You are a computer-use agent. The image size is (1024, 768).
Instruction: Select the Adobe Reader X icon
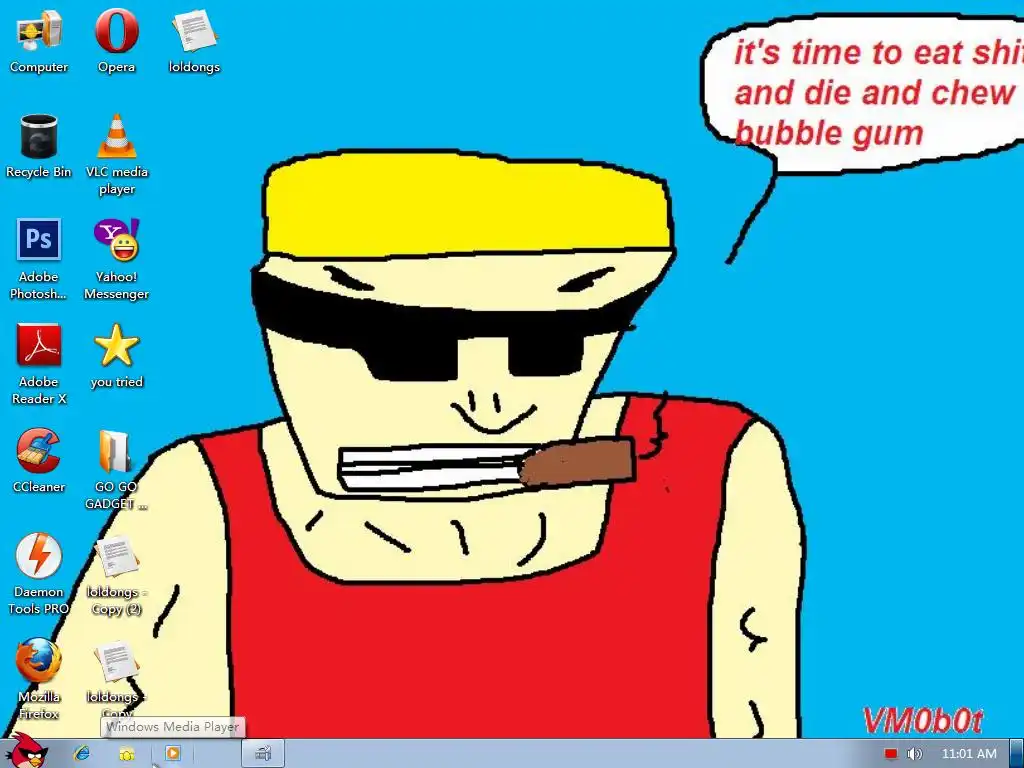click(x=39, y=364)
